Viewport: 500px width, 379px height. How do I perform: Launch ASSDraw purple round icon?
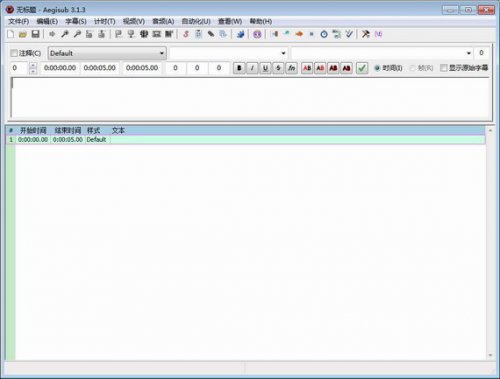[257, 34]
